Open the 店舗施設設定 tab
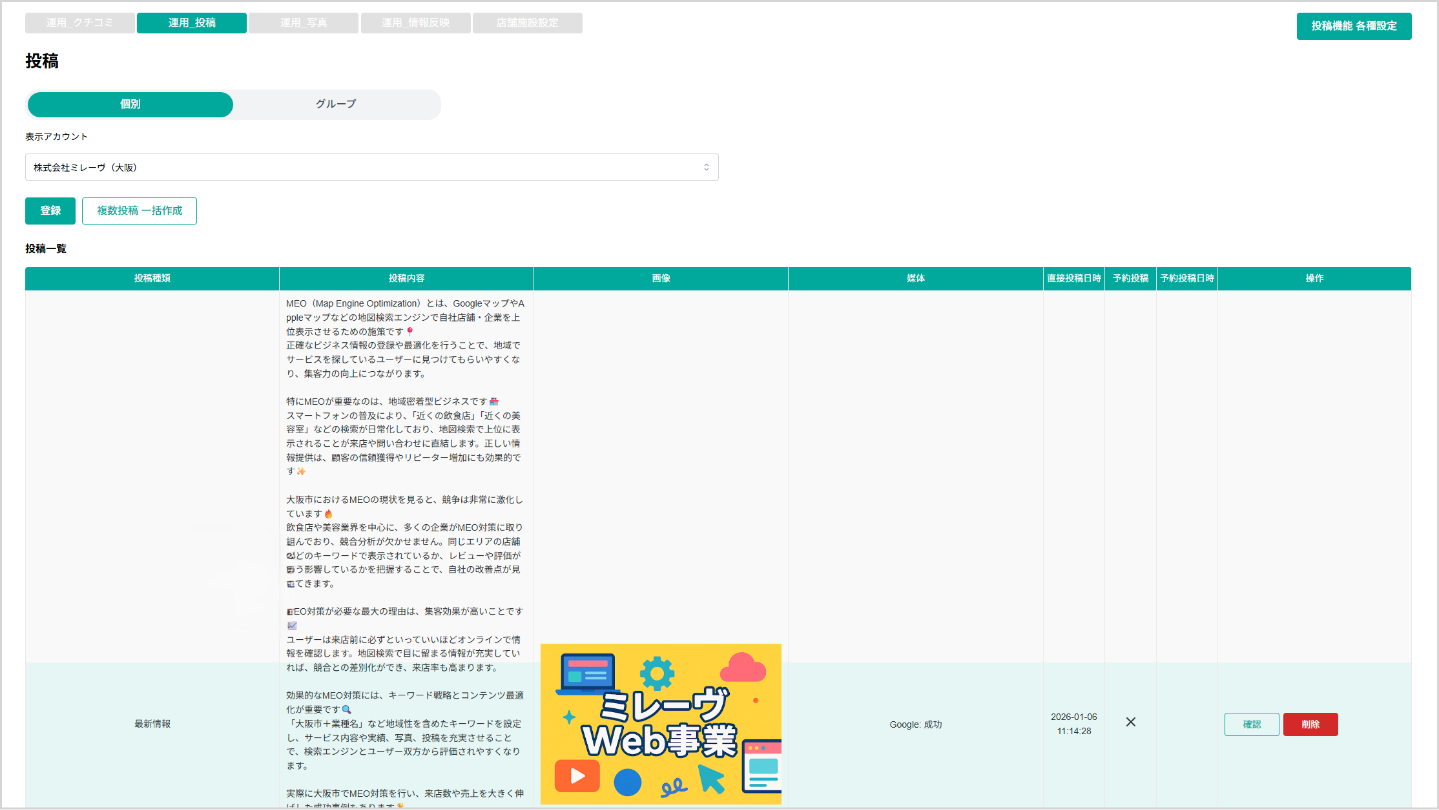 527,23
